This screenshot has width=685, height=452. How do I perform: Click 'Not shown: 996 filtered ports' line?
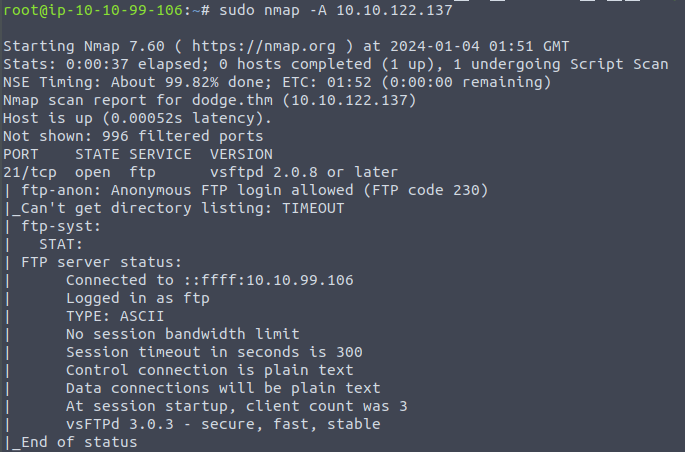pyautogui.click(x=133, y=136)
